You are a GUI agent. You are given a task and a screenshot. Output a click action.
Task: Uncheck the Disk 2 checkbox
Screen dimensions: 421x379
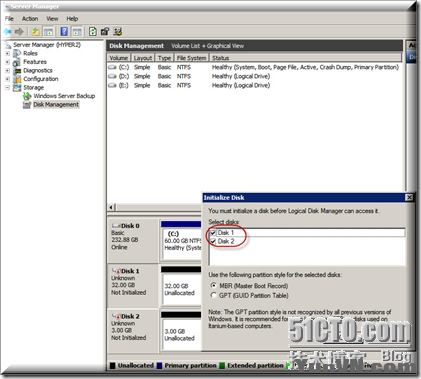coord(213,241)
